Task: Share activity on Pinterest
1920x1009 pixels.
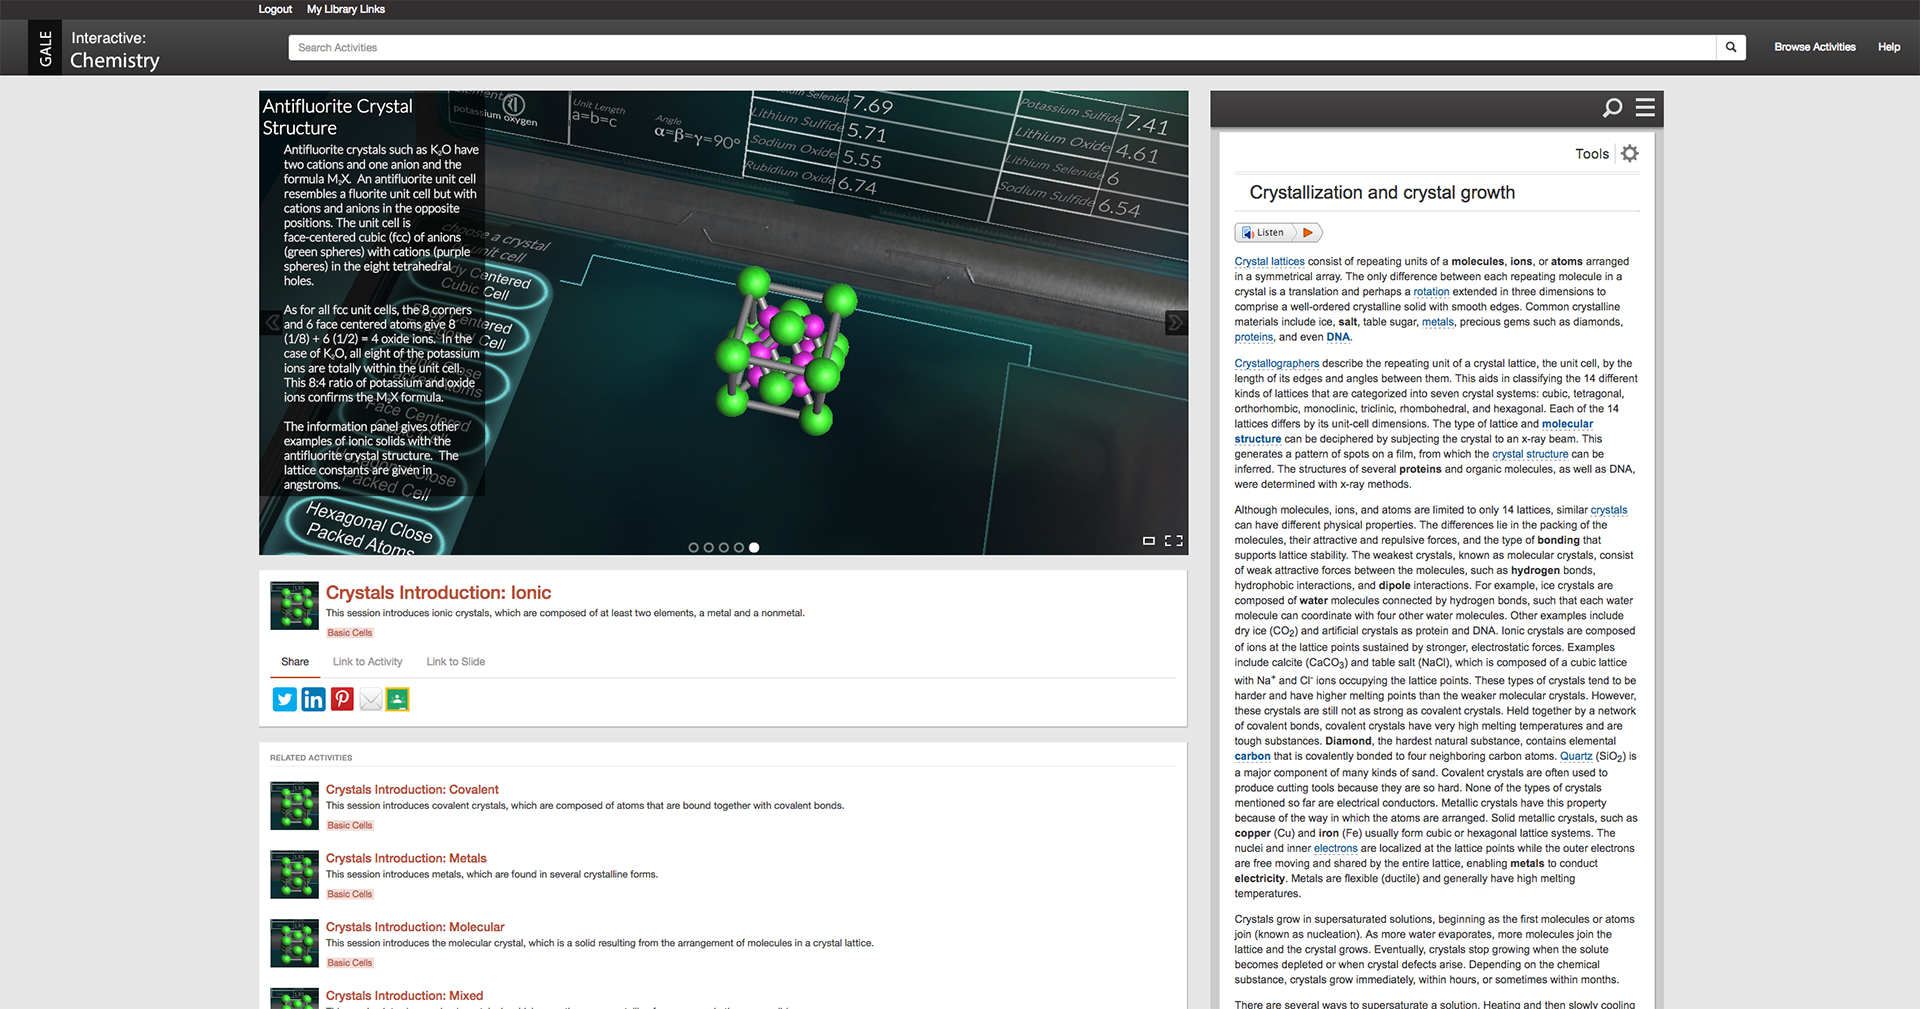Action: [342, 699]
